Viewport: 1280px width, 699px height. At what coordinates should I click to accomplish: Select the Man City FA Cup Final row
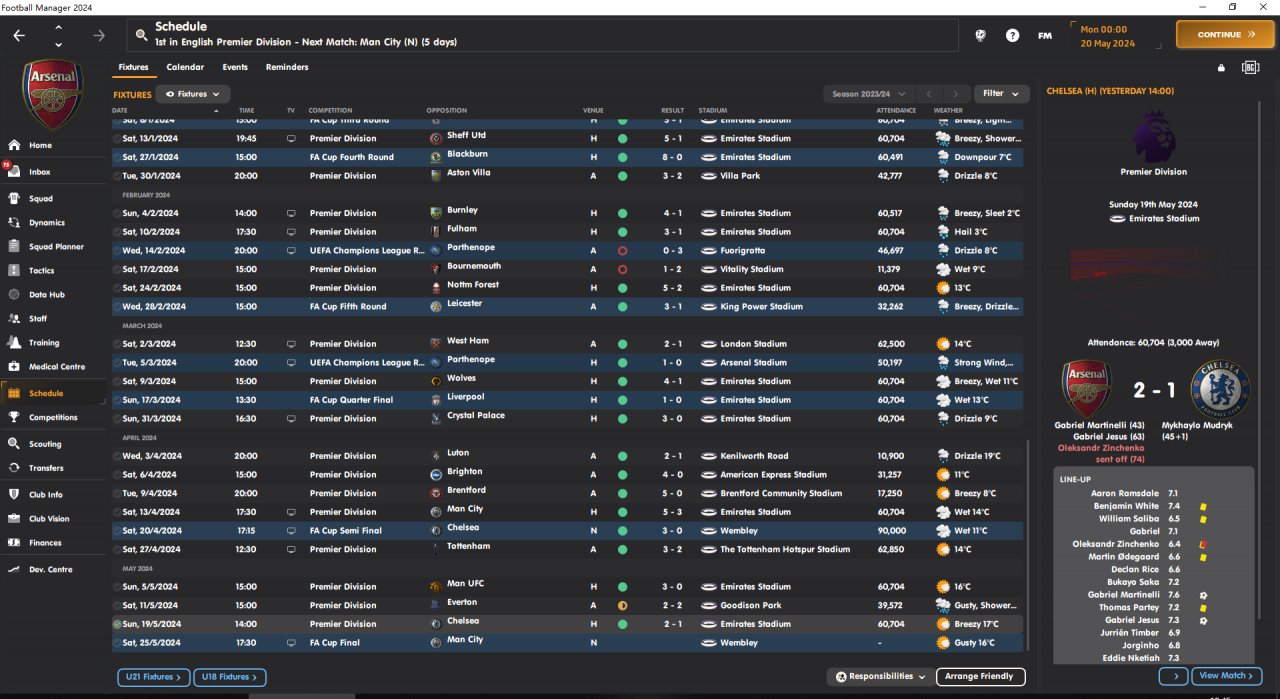[567, 643]
